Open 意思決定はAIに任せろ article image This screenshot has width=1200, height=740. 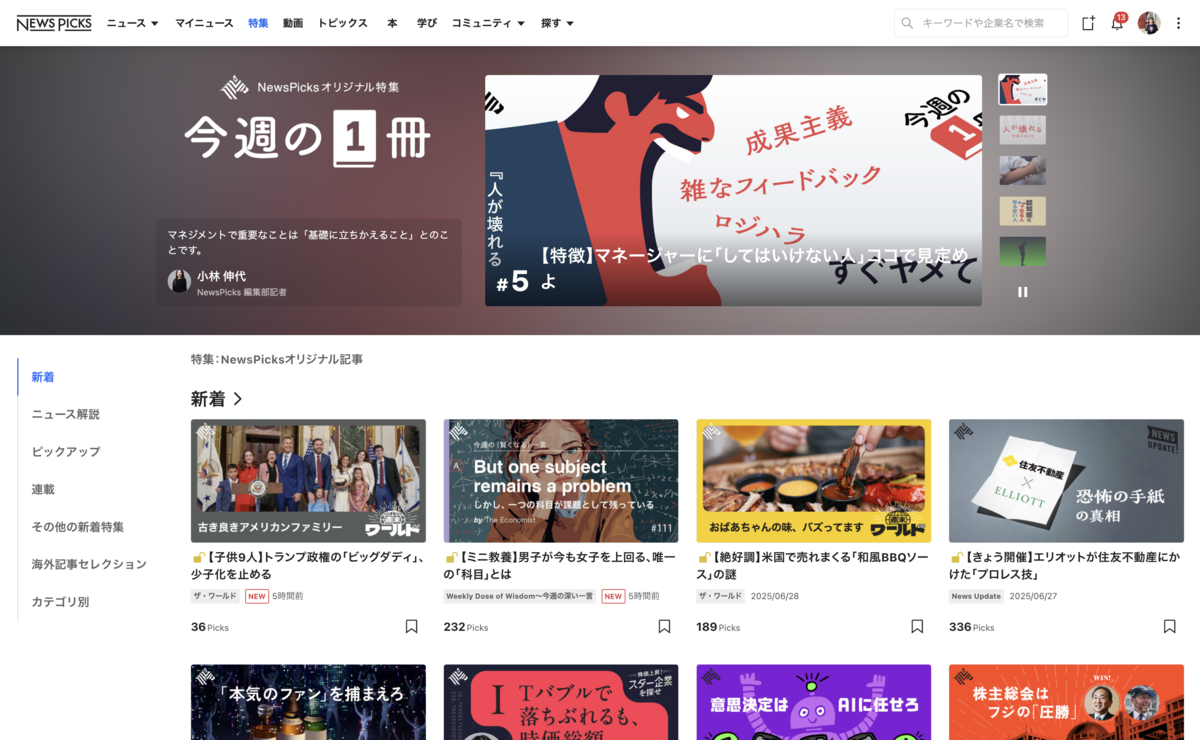[x=814, y=702]
